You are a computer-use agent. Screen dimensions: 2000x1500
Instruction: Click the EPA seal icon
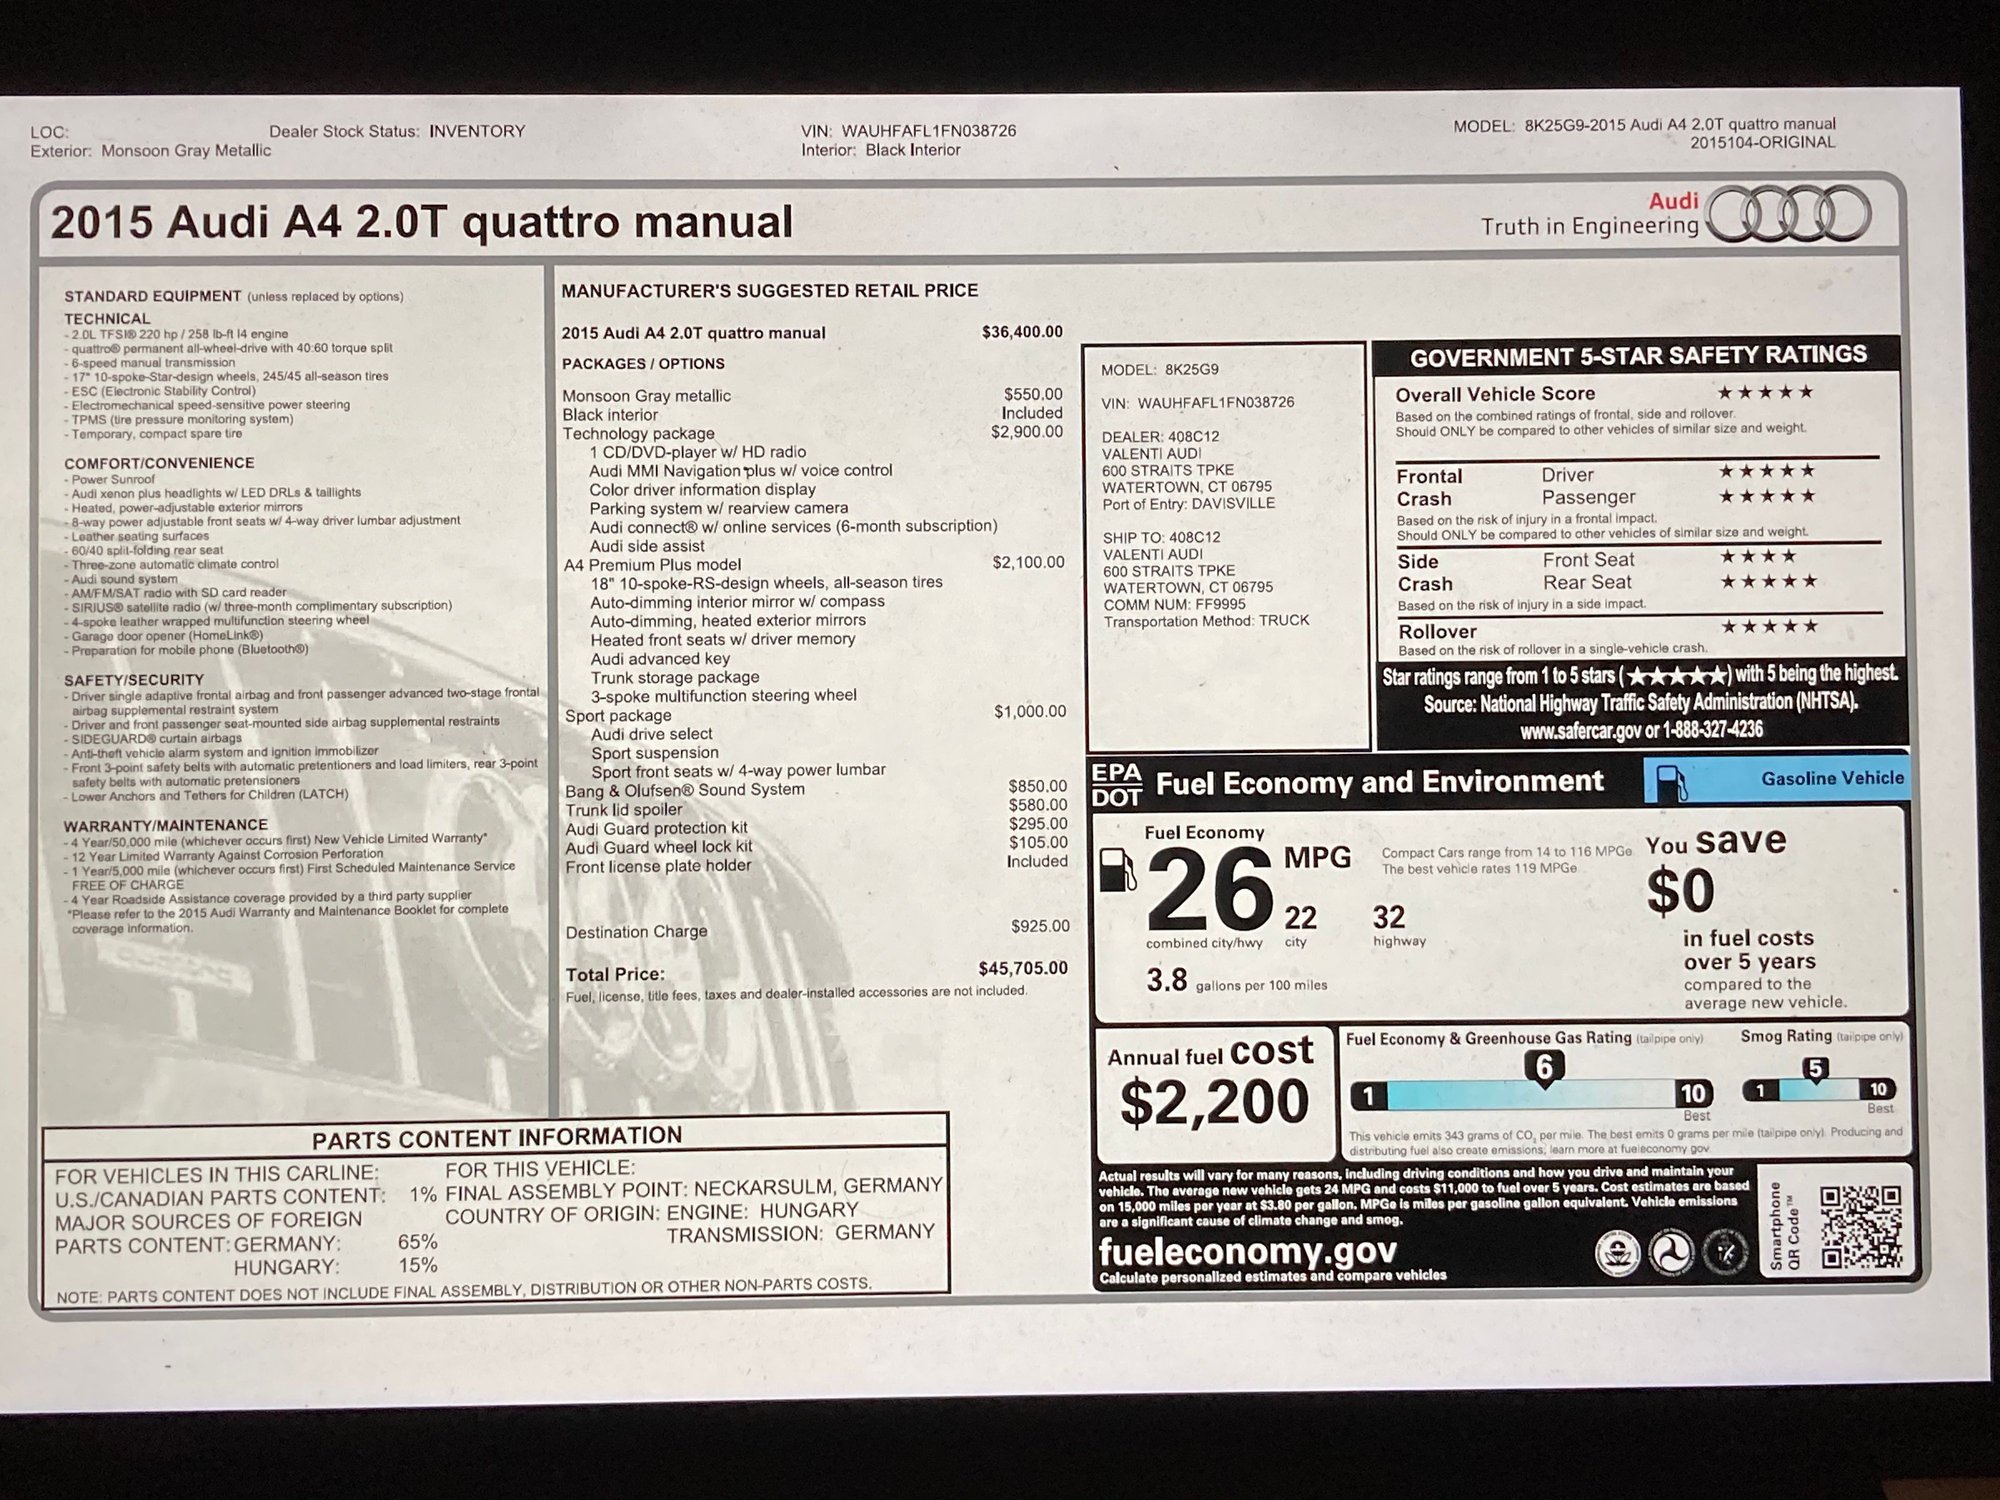pyautogui.click(x=1616, y=1254)
